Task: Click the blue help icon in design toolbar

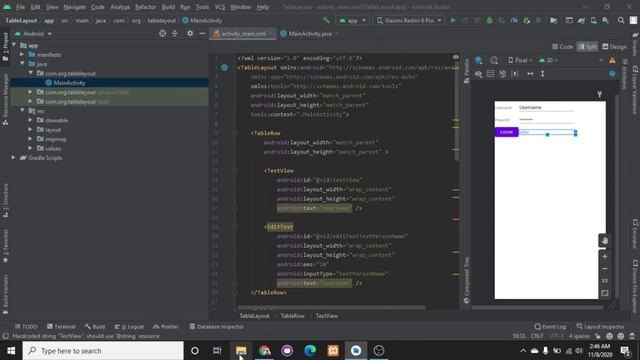Action: point(612,74)
